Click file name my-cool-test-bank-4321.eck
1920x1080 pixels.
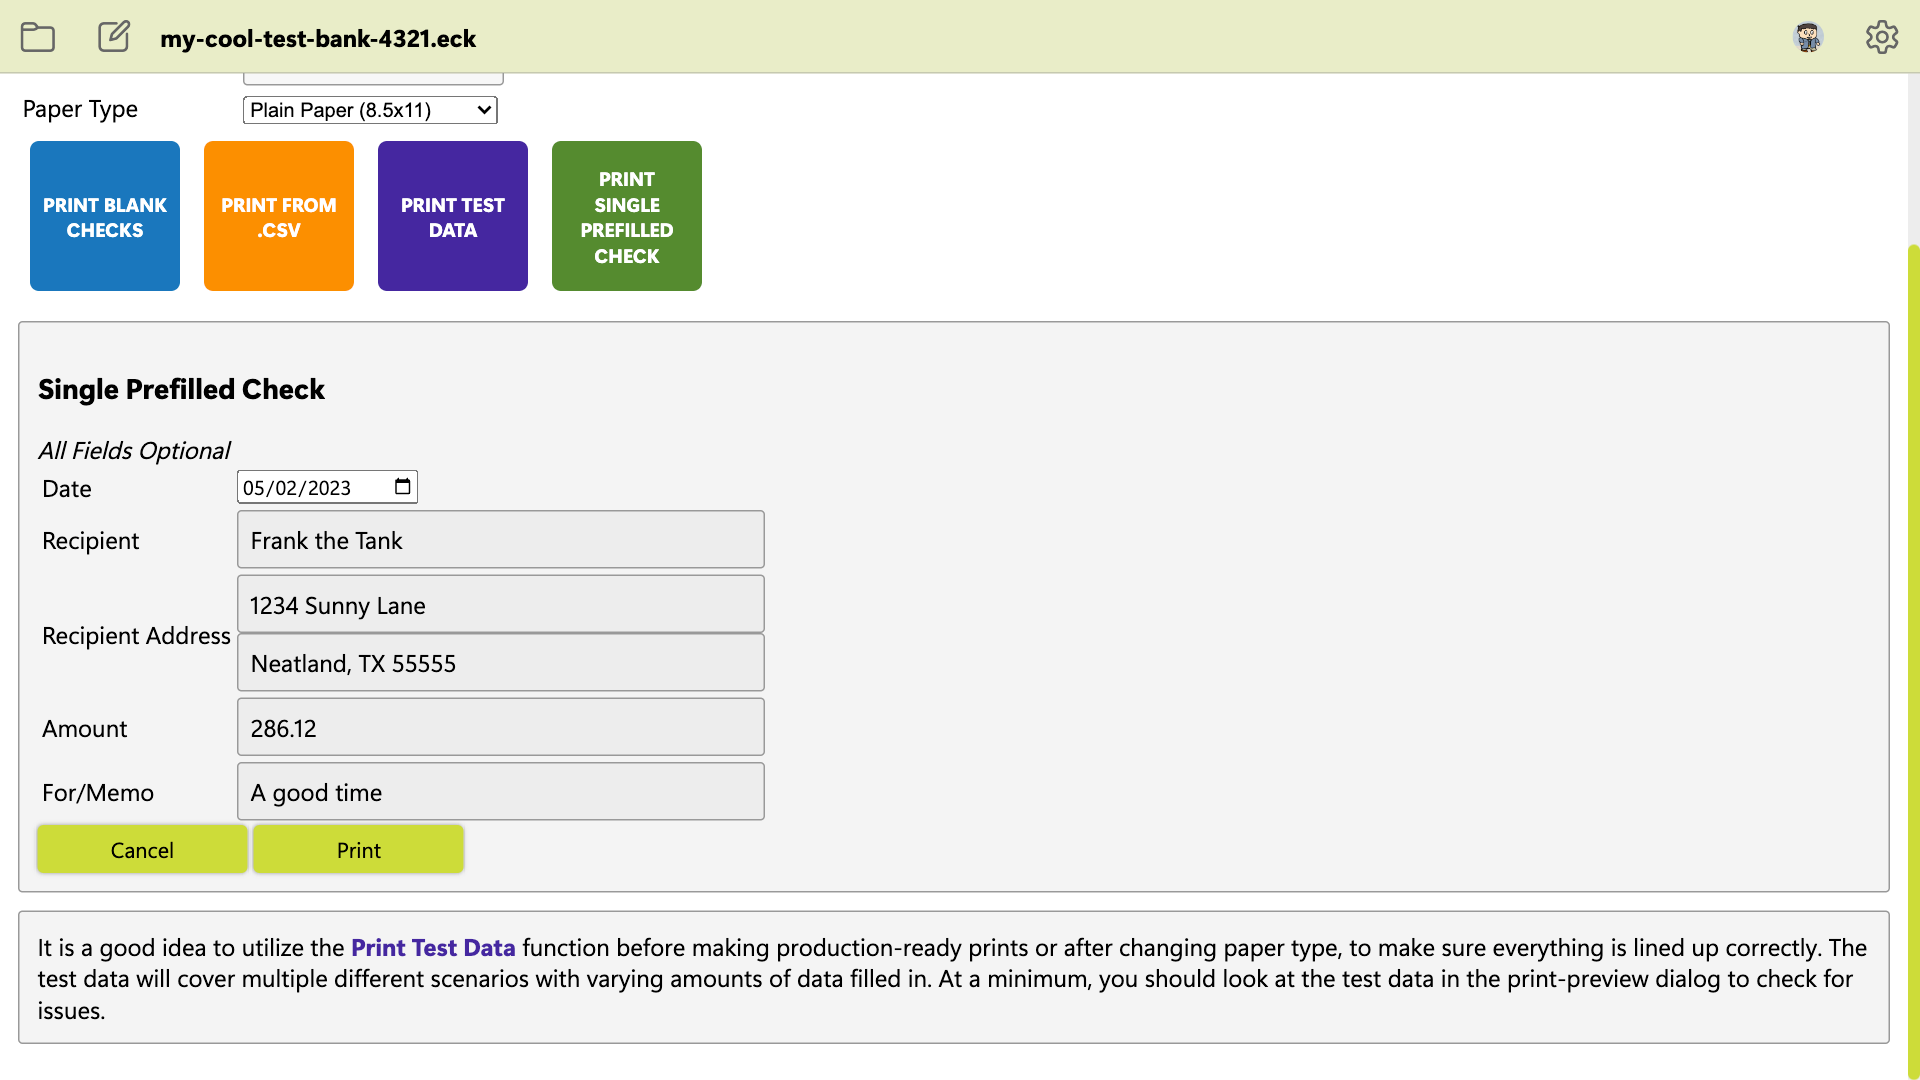tap(318, 38)
